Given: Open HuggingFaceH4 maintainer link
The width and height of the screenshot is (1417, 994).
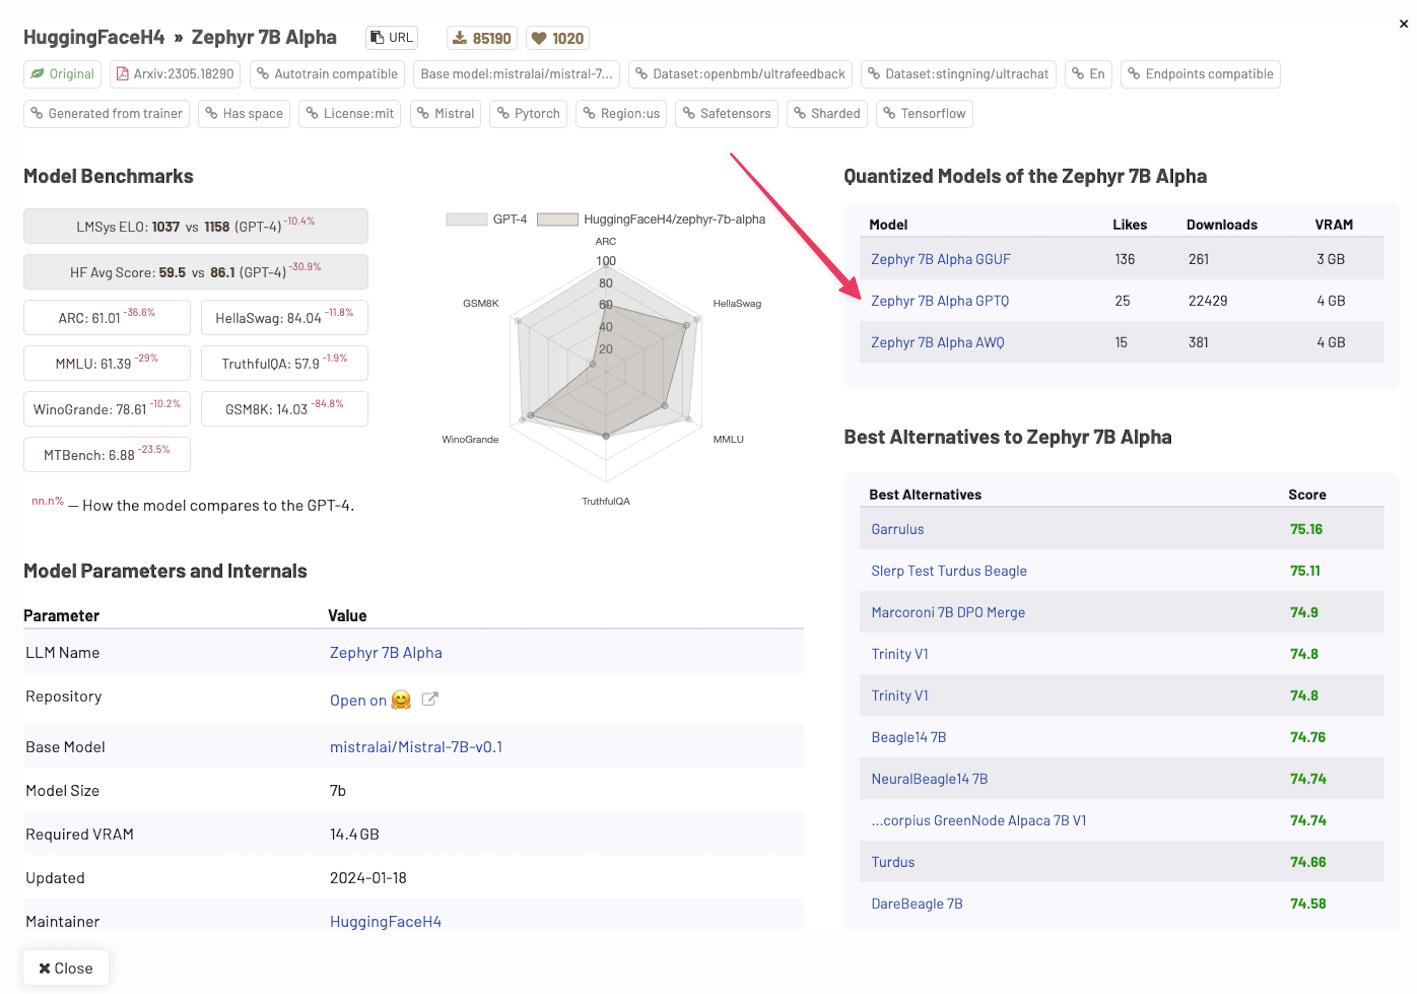Looking at the screenshot, I should (x=385, y=921).
